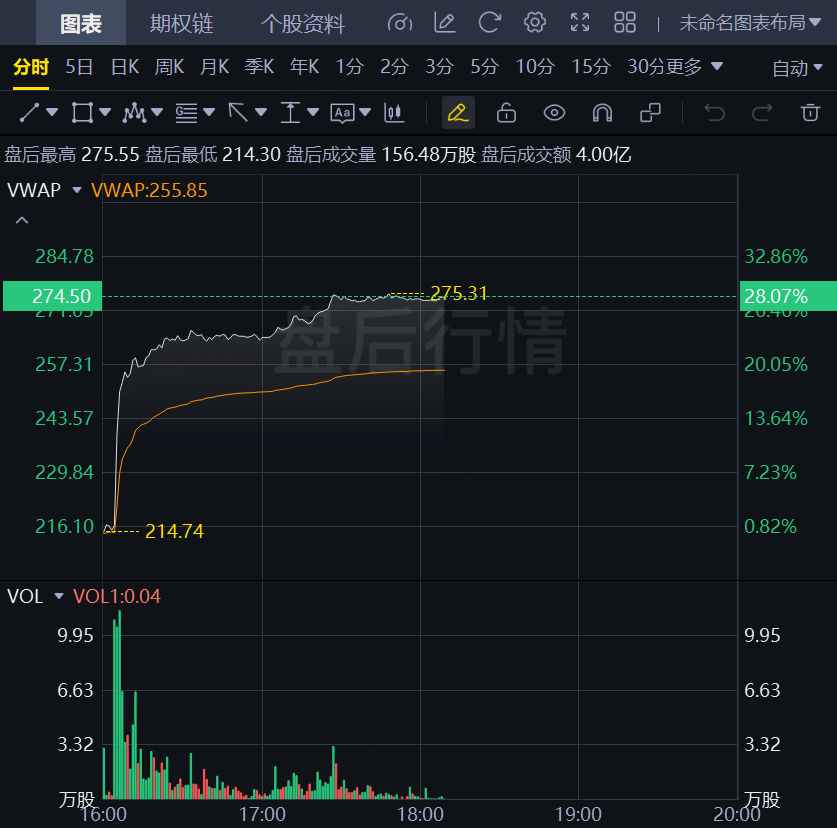Select the 5分 interval
The width and height of the screenshot is (837, 828).
[484, 67]
